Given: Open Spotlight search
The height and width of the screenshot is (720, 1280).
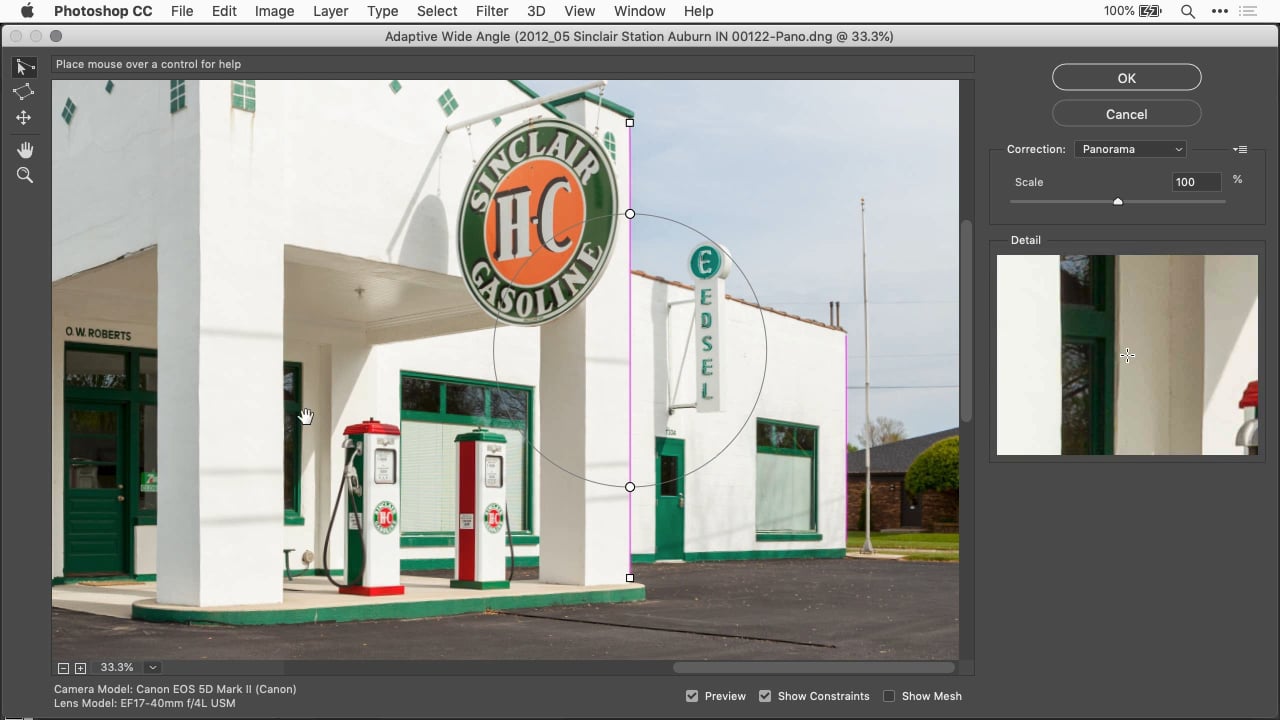Looking at the screenshot, I should coord(1187,11).
